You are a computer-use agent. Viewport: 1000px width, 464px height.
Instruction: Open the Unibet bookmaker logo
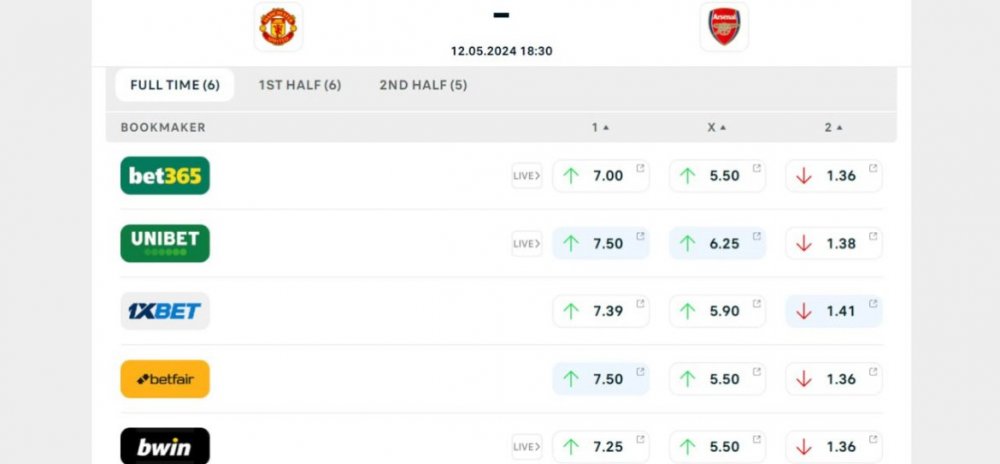click(x=165, y=243)
